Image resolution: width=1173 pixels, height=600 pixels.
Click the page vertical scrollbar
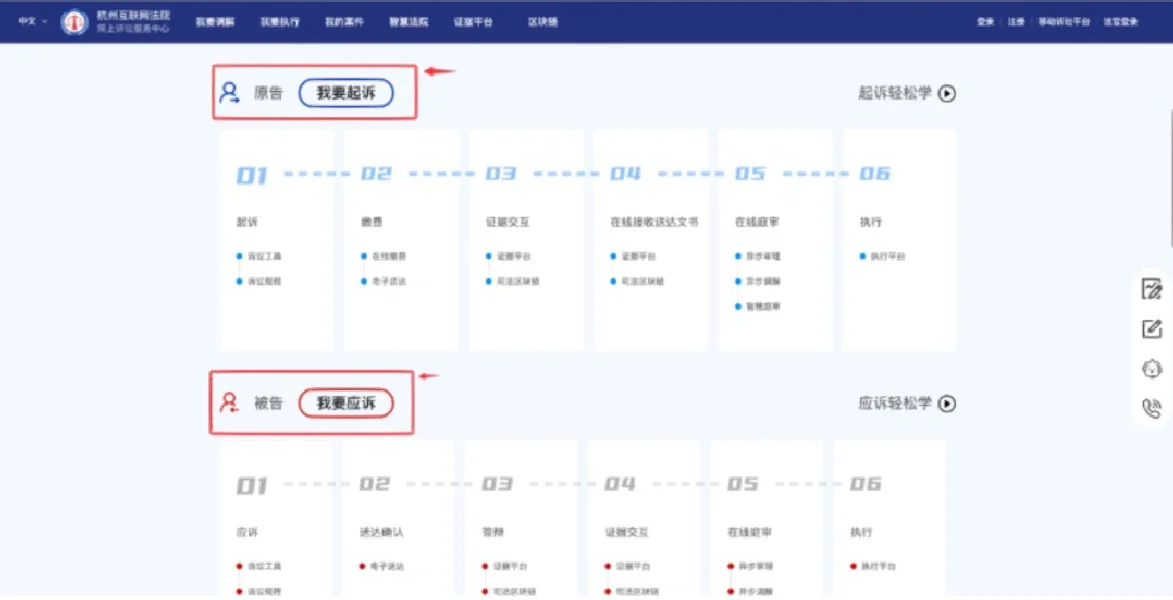(1169, 150)
